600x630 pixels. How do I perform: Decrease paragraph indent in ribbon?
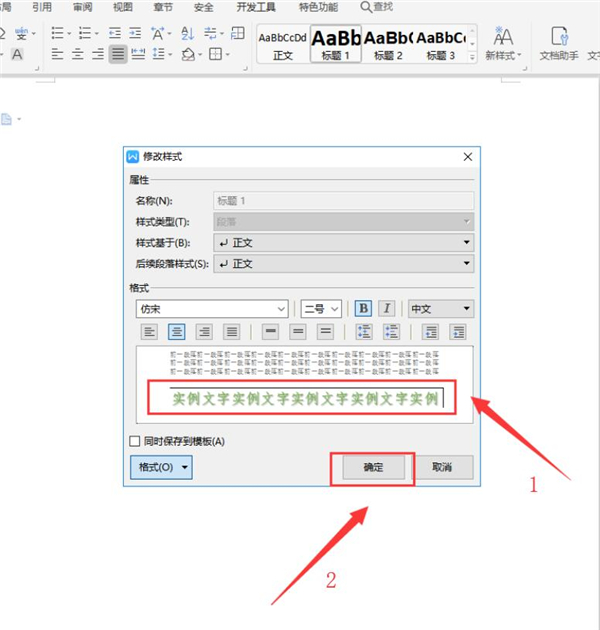(115, 33)
